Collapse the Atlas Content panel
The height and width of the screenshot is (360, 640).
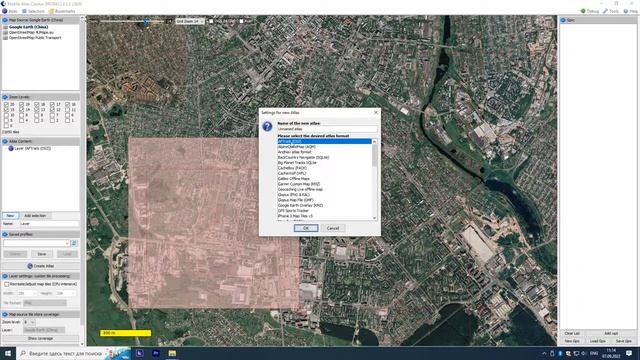point(5,141)
